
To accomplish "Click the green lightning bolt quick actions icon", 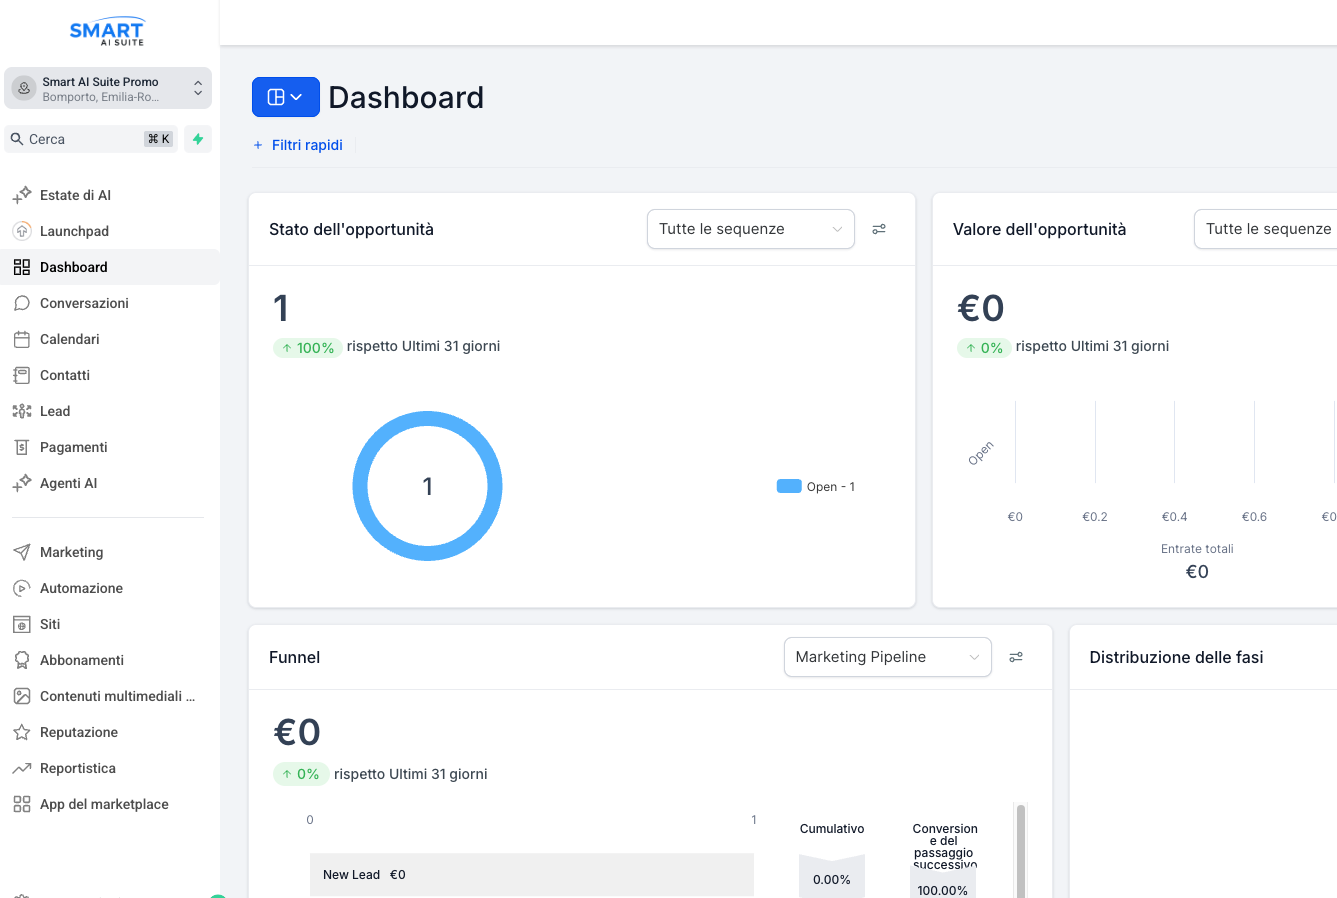I will point(198,139).
